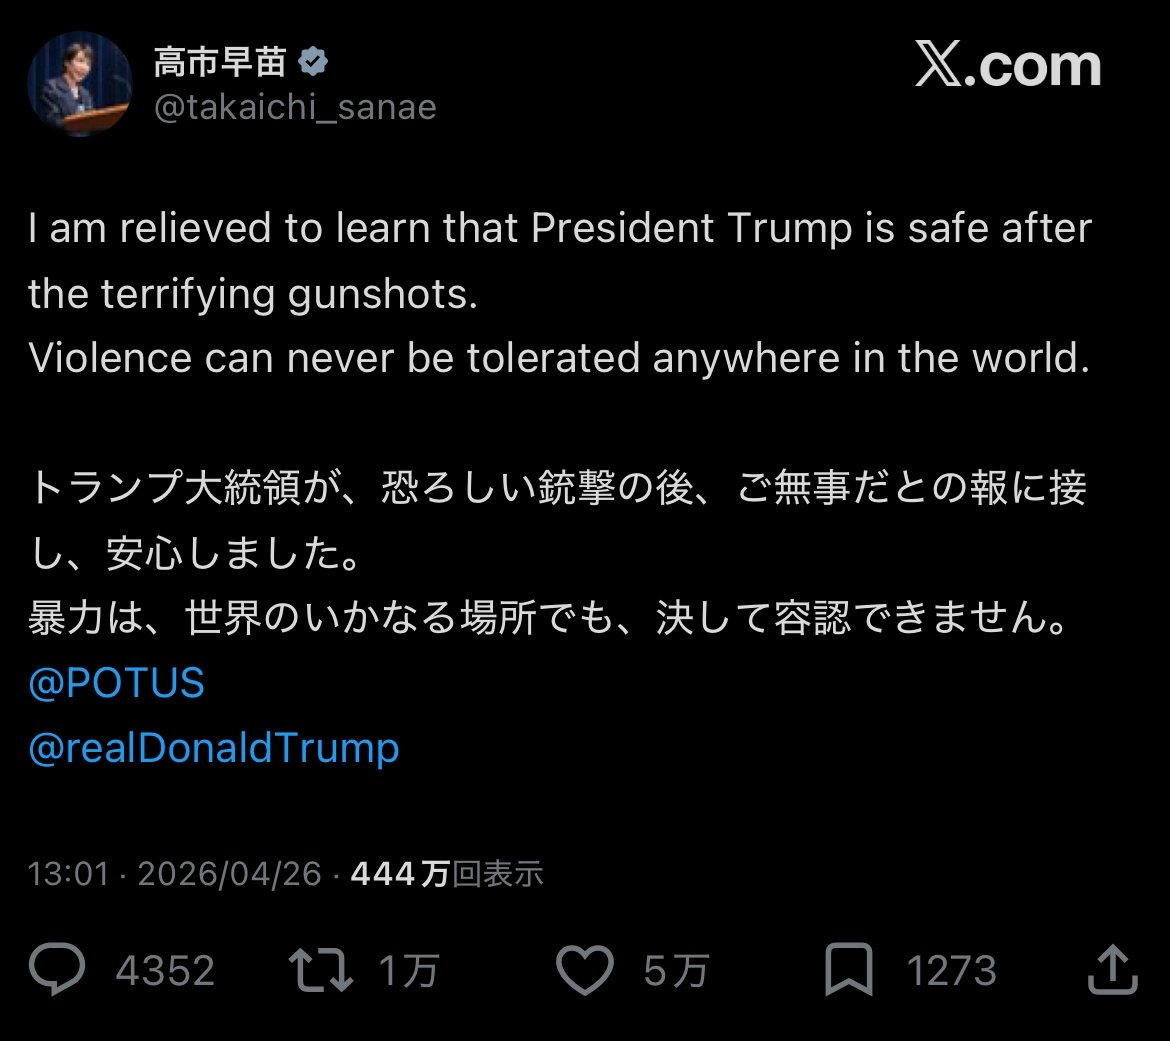Click the 4352 replies count
Viewport: 1170px width, 1041px height.
coord(165,971)
